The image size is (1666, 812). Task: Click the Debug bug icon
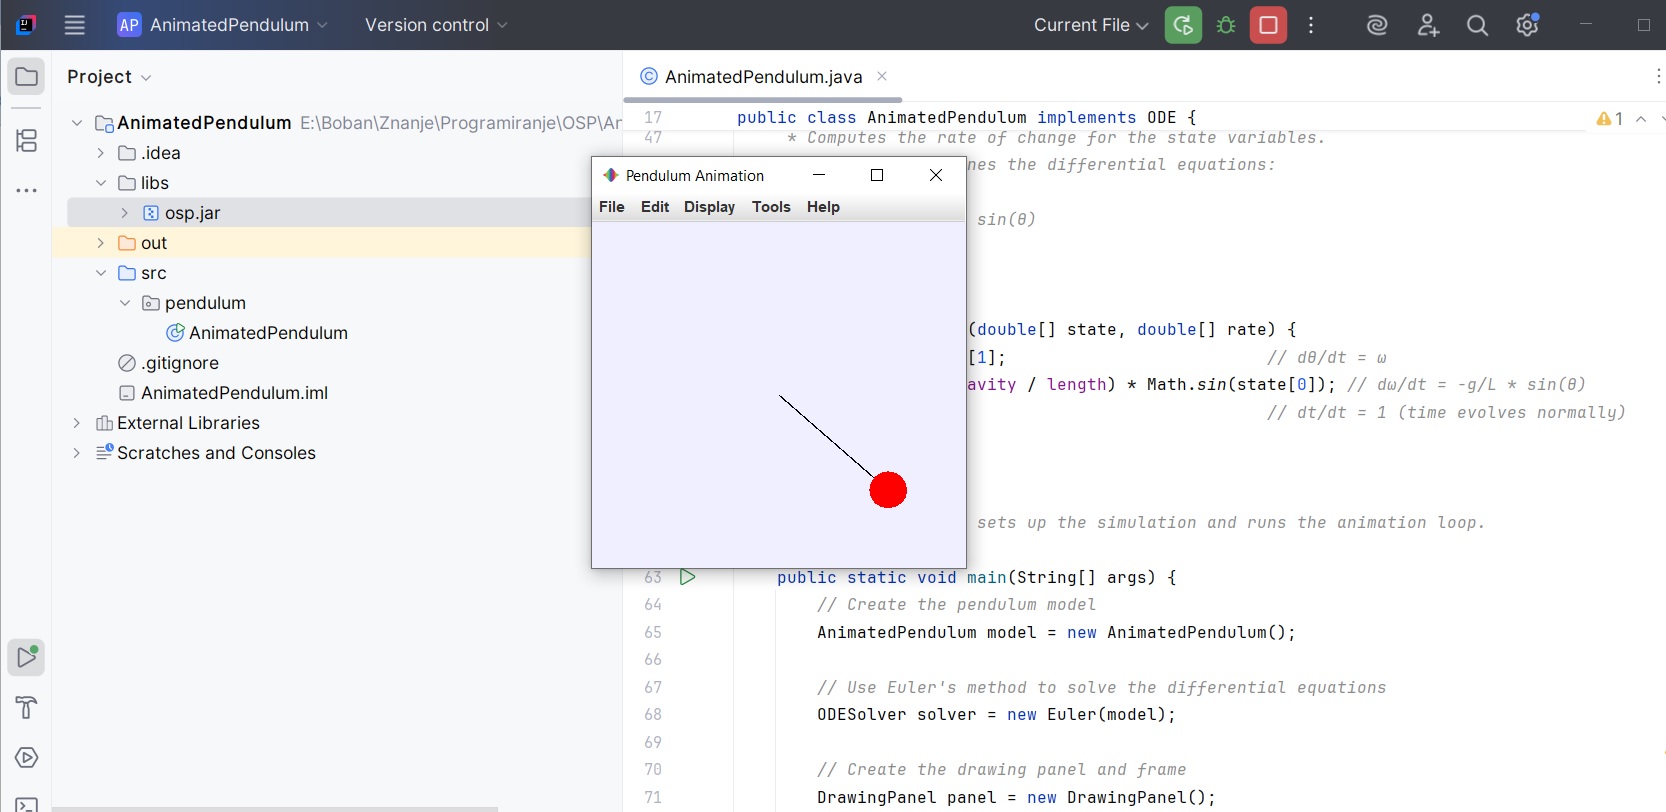coord(1226,25)
